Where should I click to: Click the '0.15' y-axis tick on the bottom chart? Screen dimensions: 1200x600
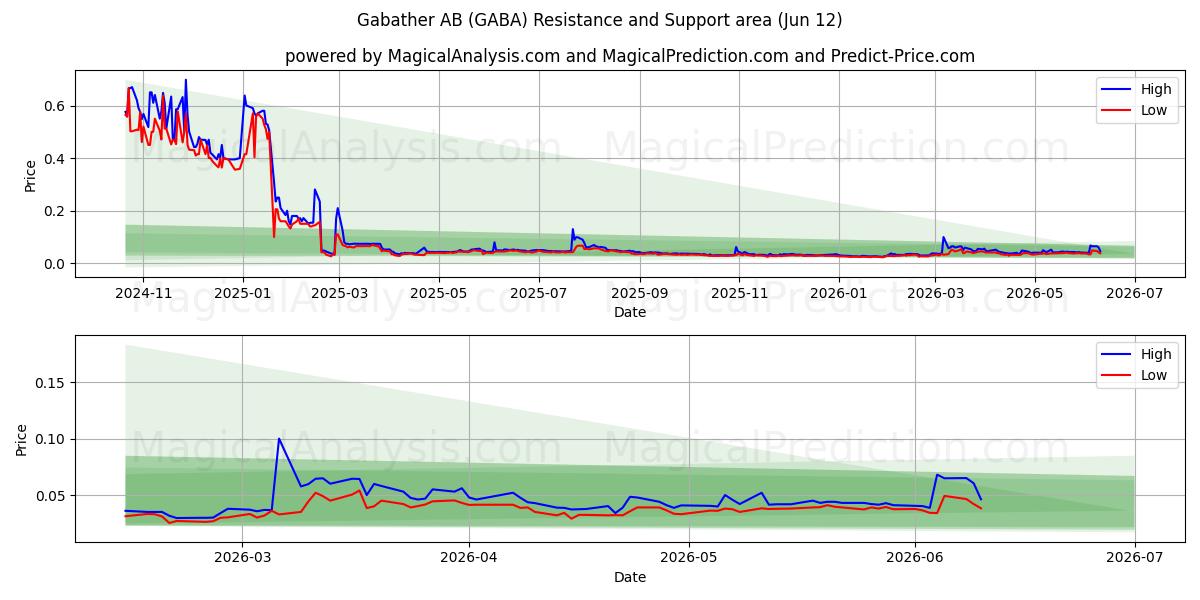[x=52, y=383]
